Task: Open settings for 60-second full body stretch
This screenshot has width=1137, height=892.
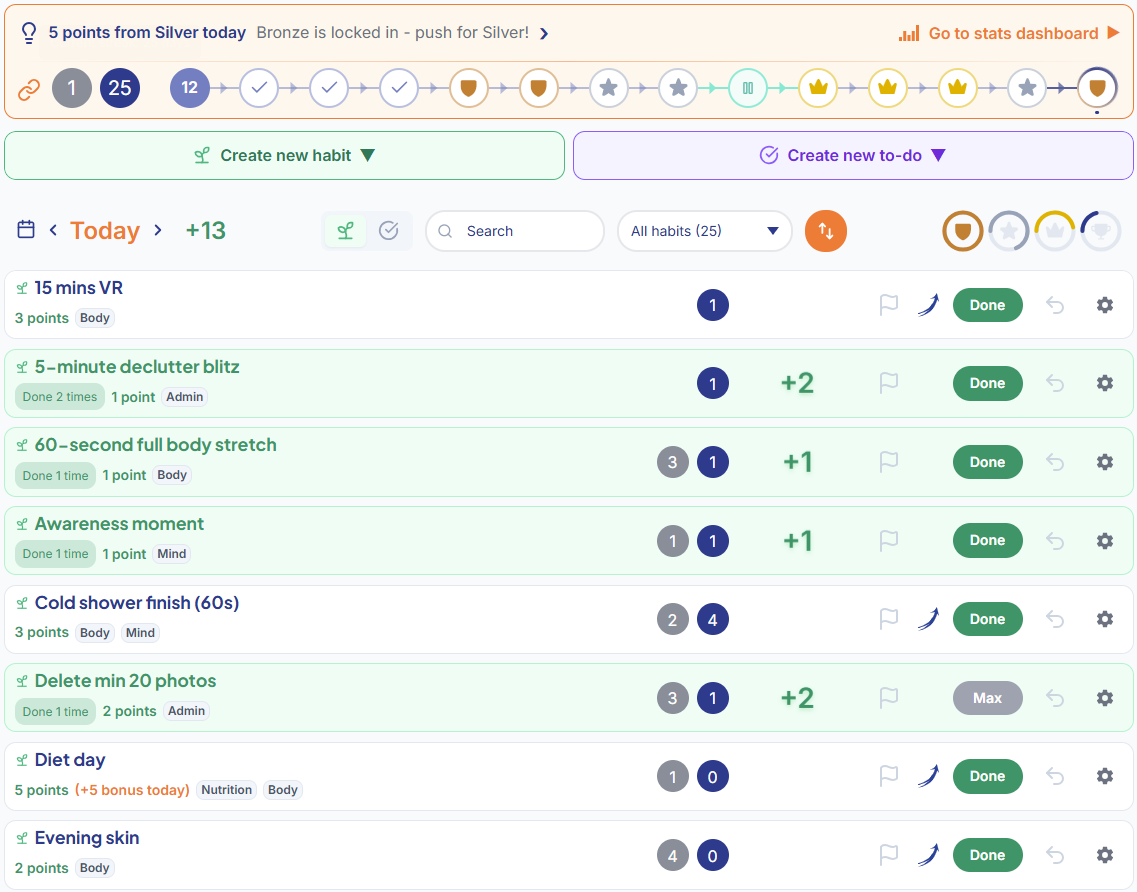Action: (x=1104, y=462)
